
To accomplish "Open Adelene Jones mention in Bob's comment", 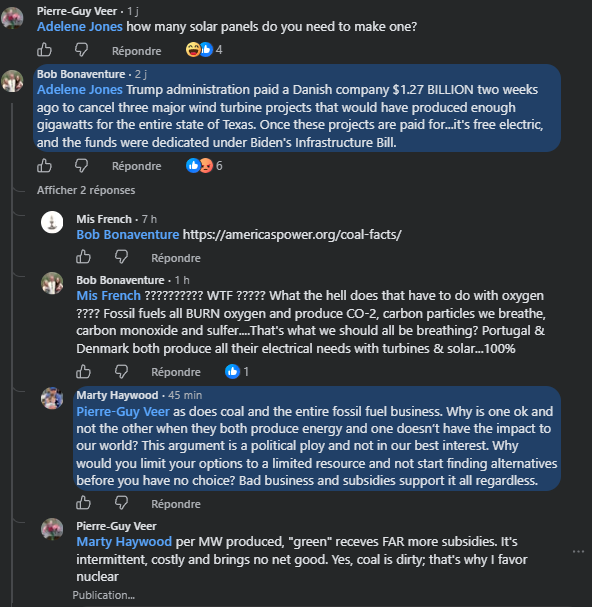I will (x=80, y=90).
